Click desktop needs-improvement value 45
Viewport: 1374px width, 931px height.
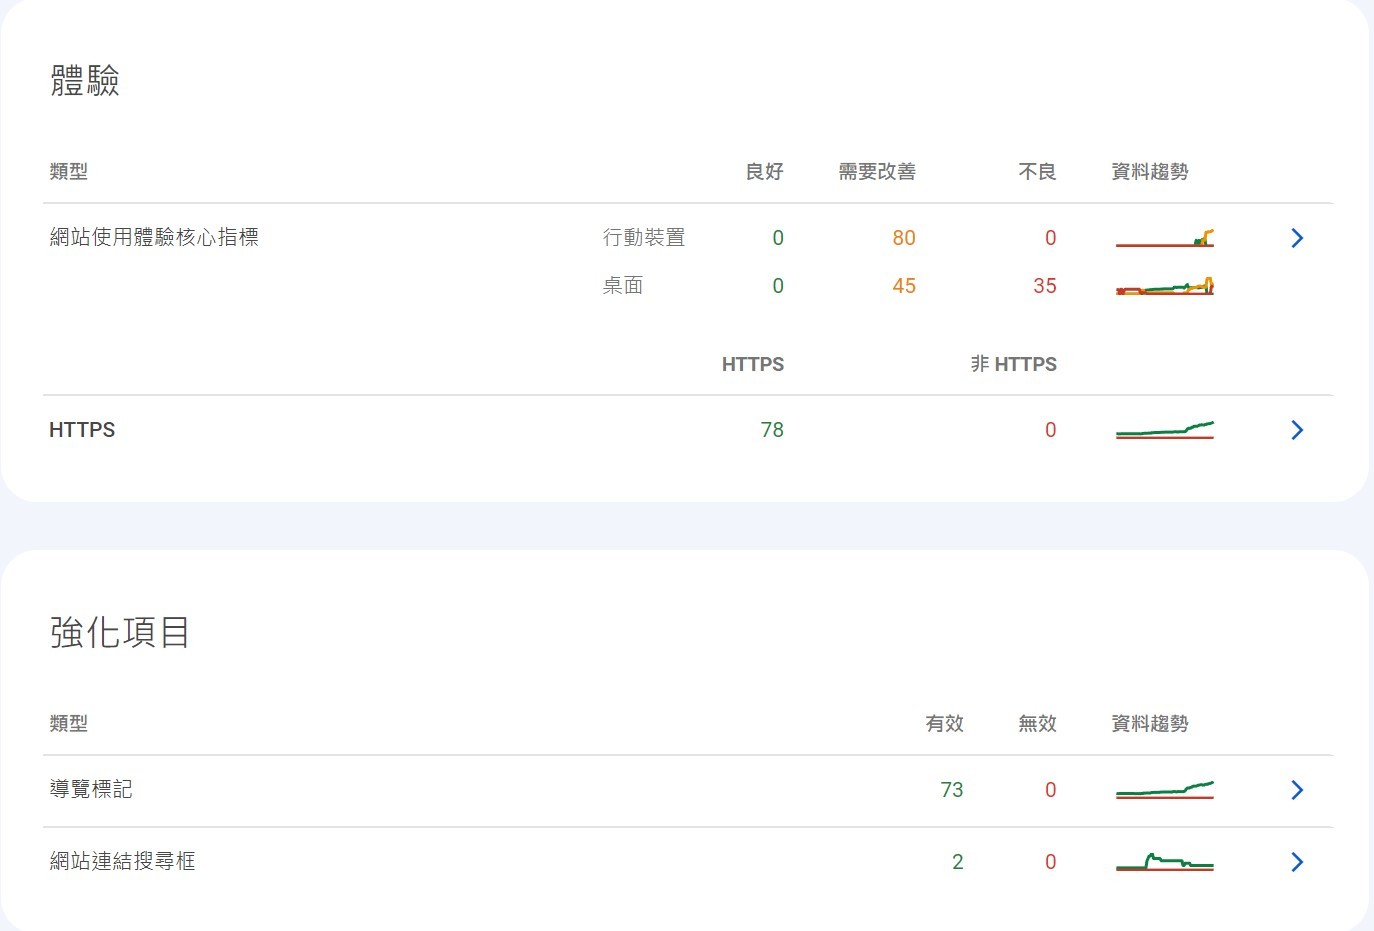904,286
